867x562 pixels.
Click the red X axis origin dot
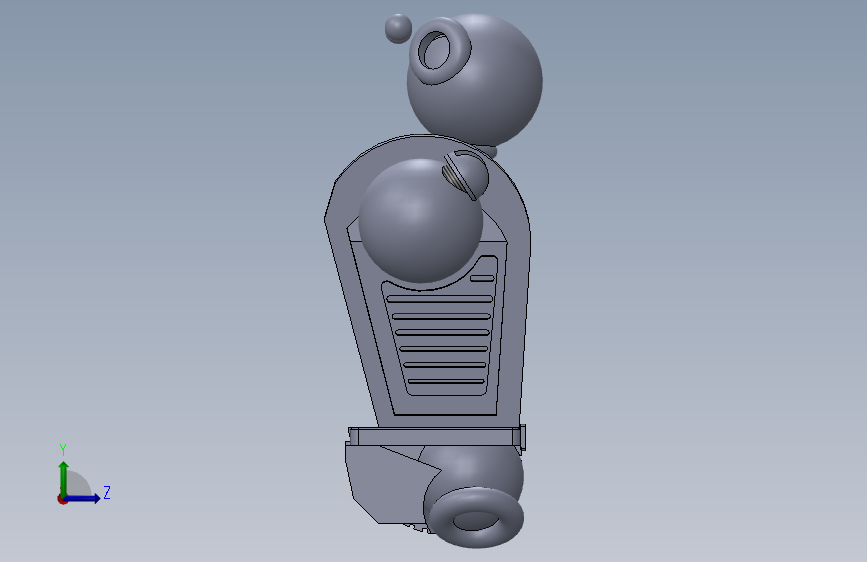[62, 499]
